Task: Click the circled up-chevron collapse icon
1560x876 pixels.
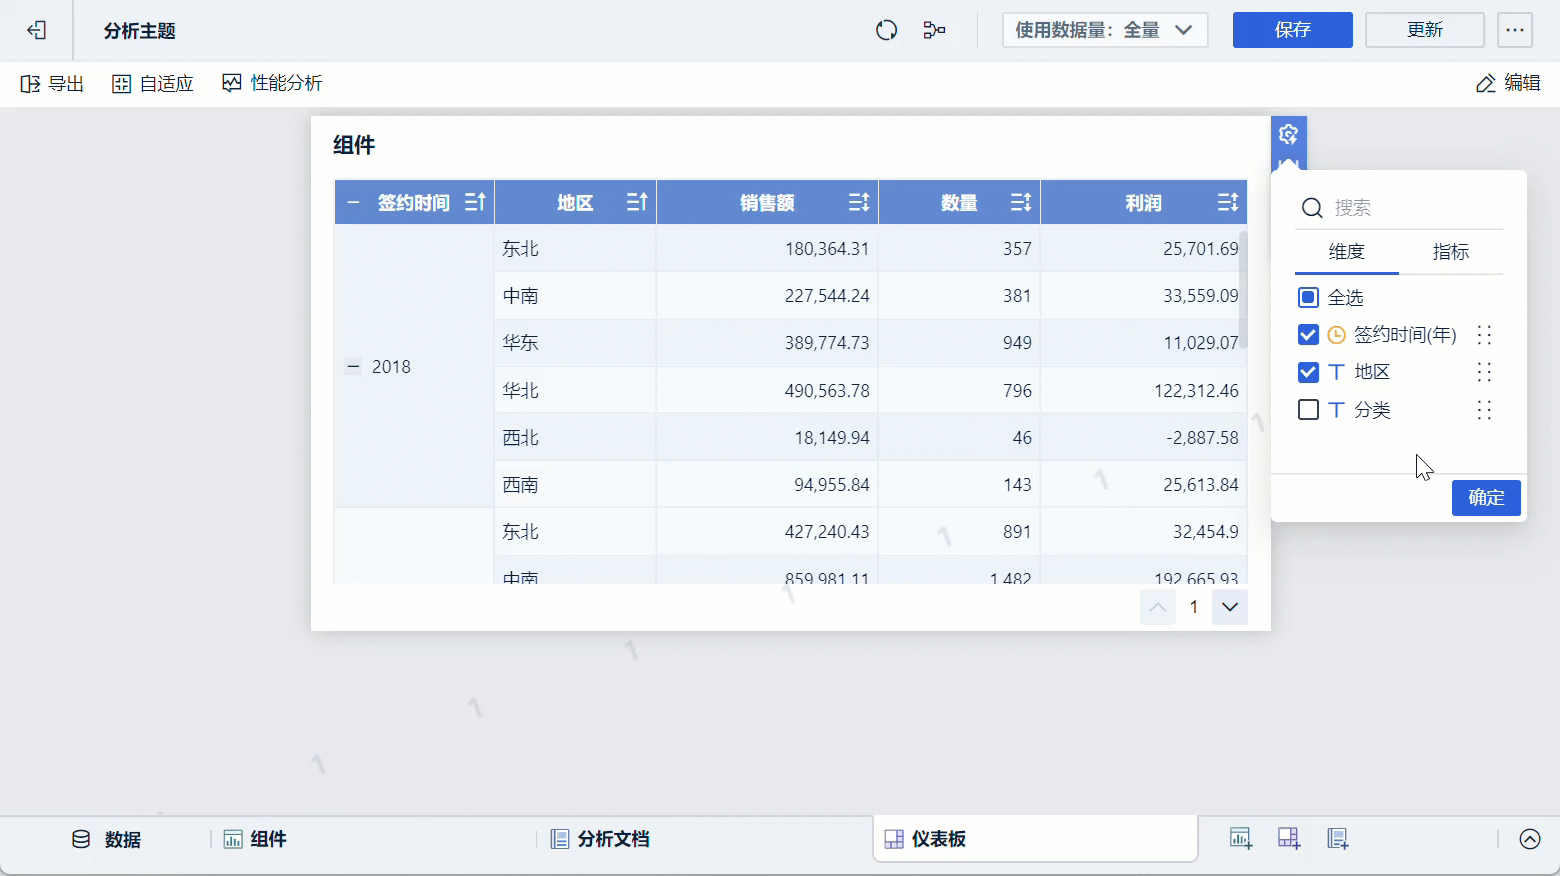Action: 1530,839
